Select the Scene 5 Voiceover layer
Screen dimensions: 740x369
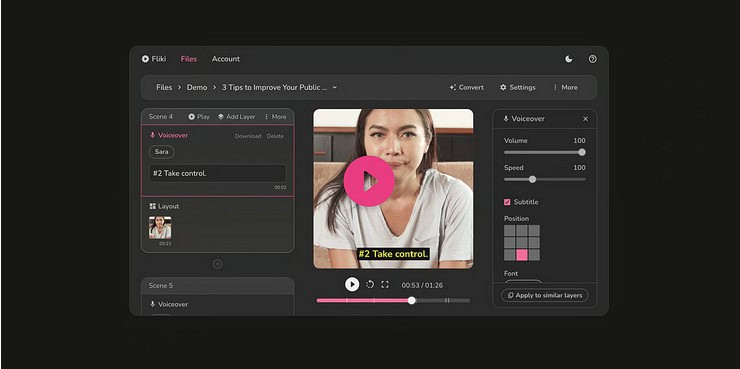click(x=169, y=304)
